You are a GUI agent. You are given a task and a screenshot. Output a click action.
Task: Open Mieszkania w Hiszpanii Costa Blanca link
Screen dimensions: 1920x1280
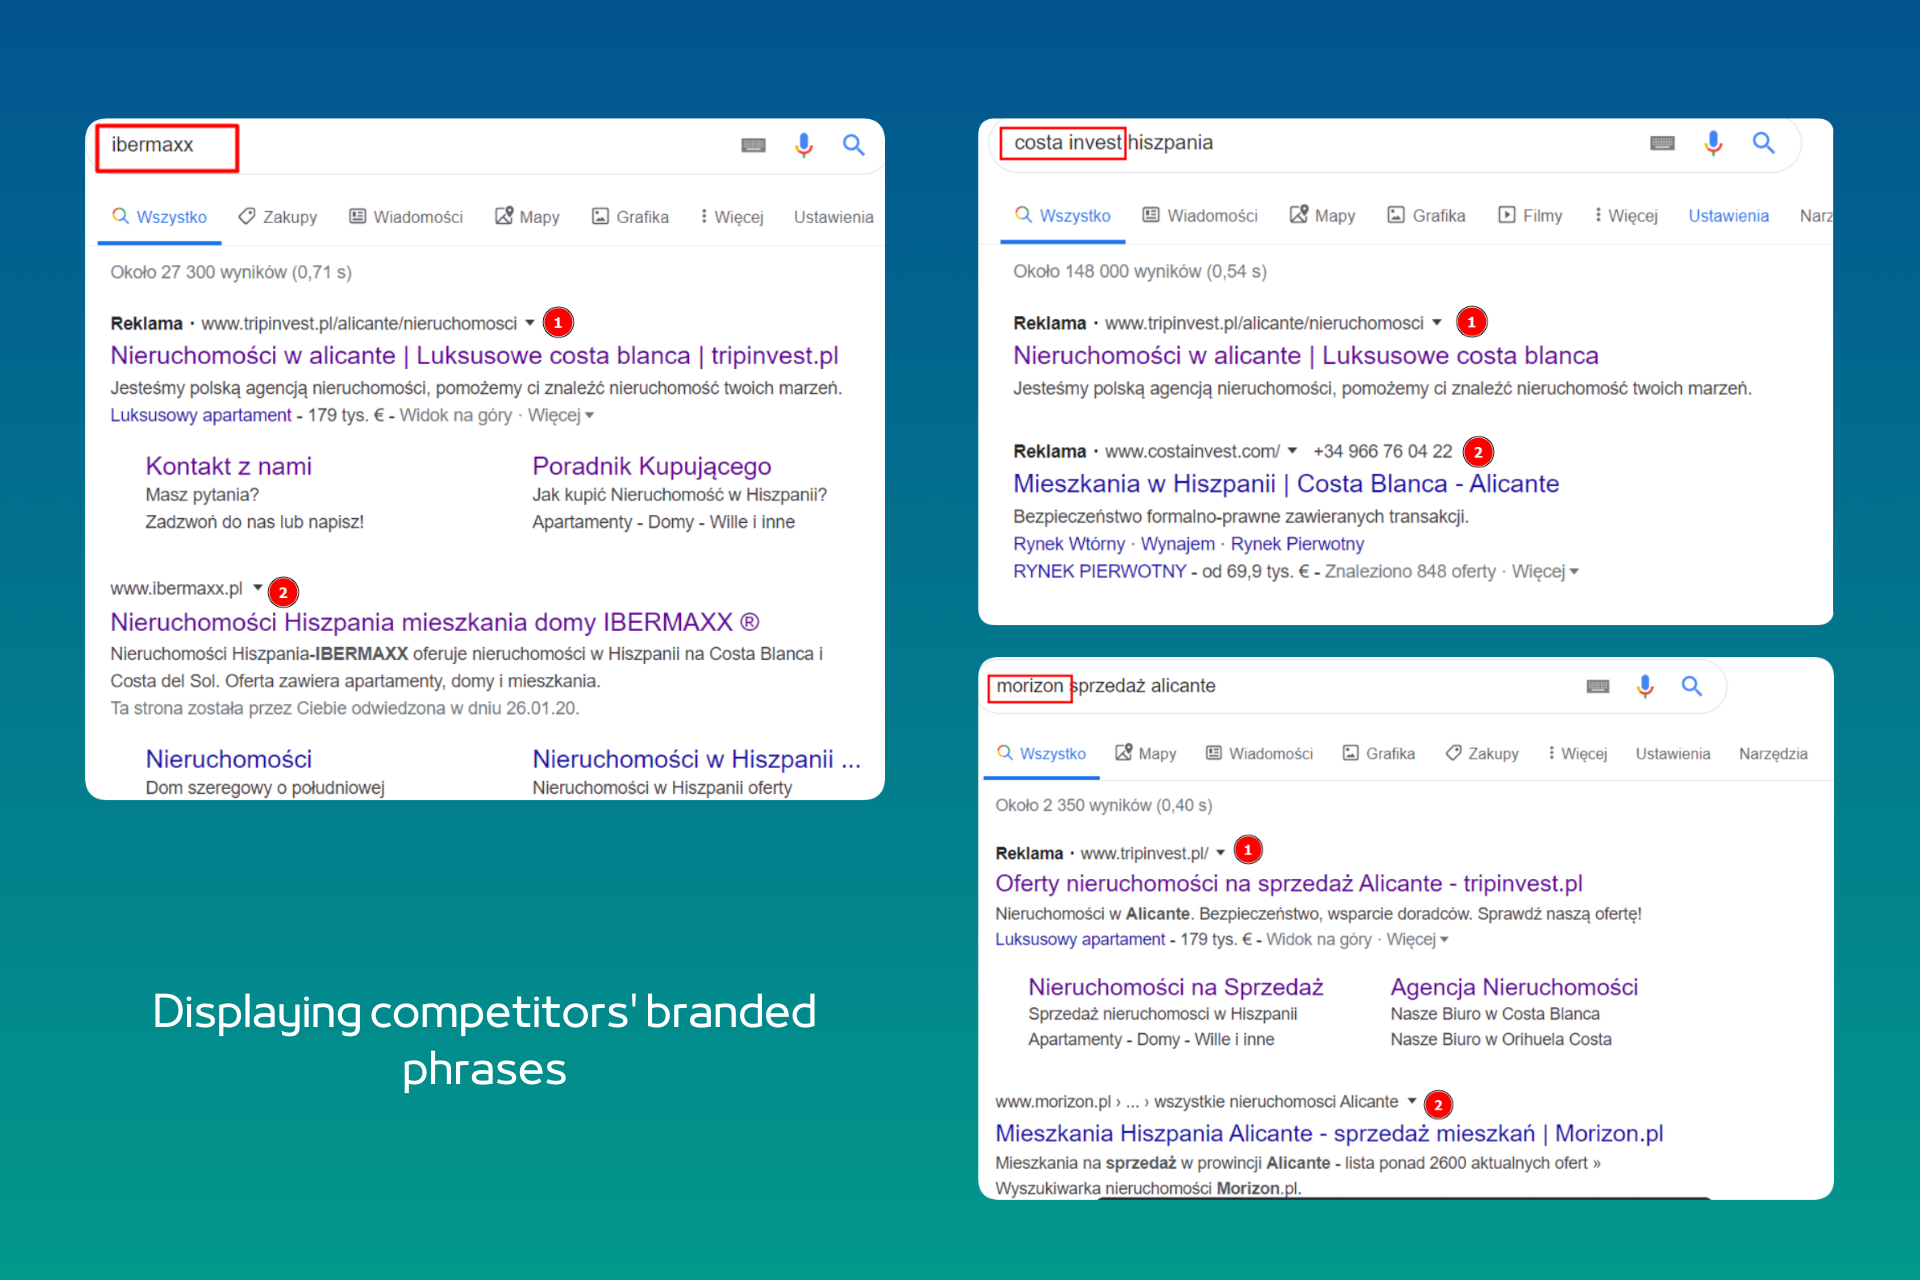click(x=1285, y=484)
